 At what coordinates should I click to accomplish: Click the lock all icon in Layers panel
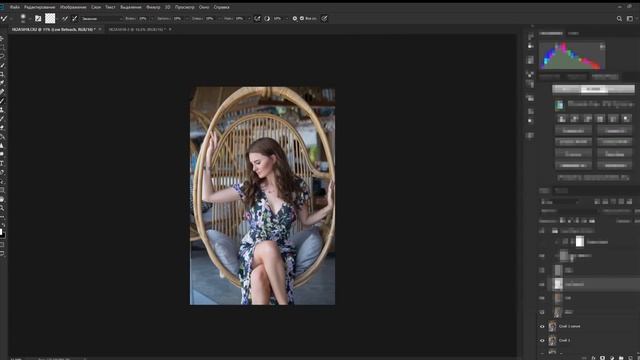[x=592, y=220]
